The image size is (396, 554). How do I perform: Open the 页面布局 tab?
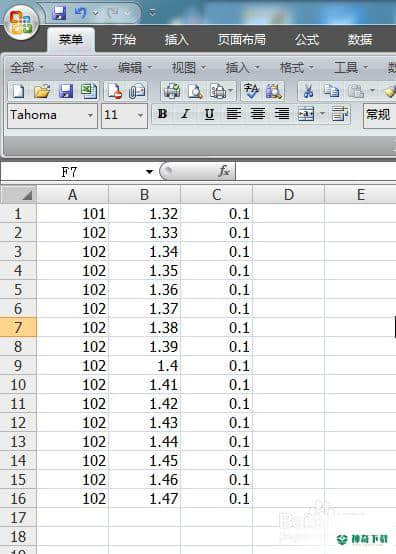(241, 39)
